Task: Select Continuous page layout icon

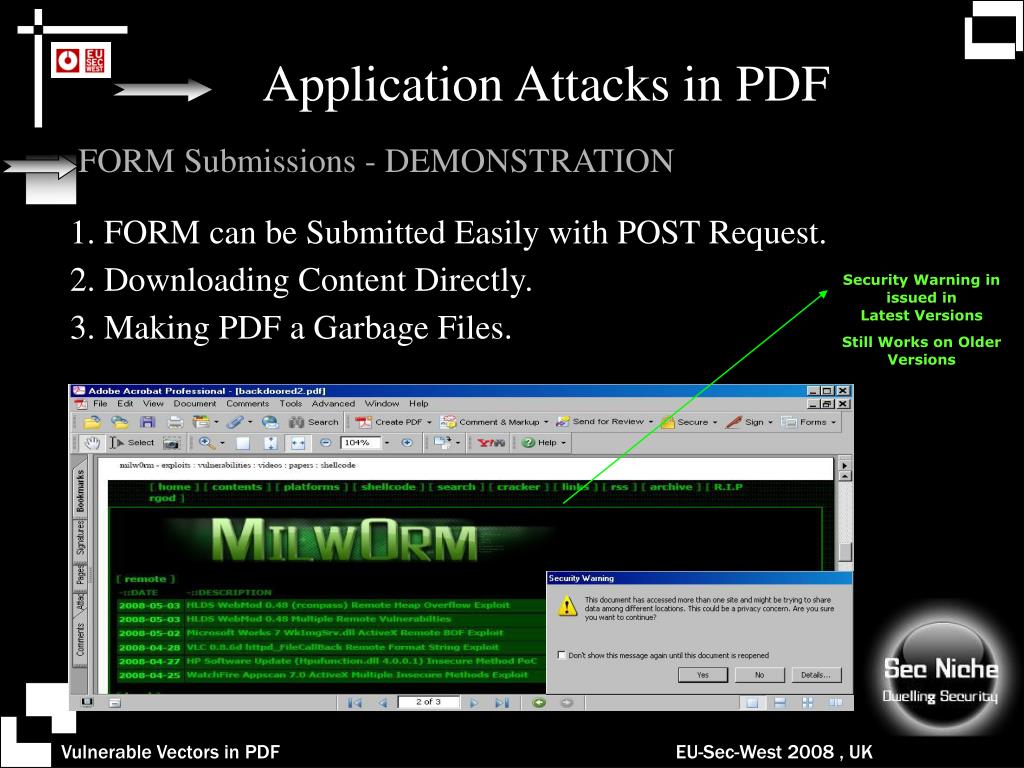Action: click(x=780, y=703)
